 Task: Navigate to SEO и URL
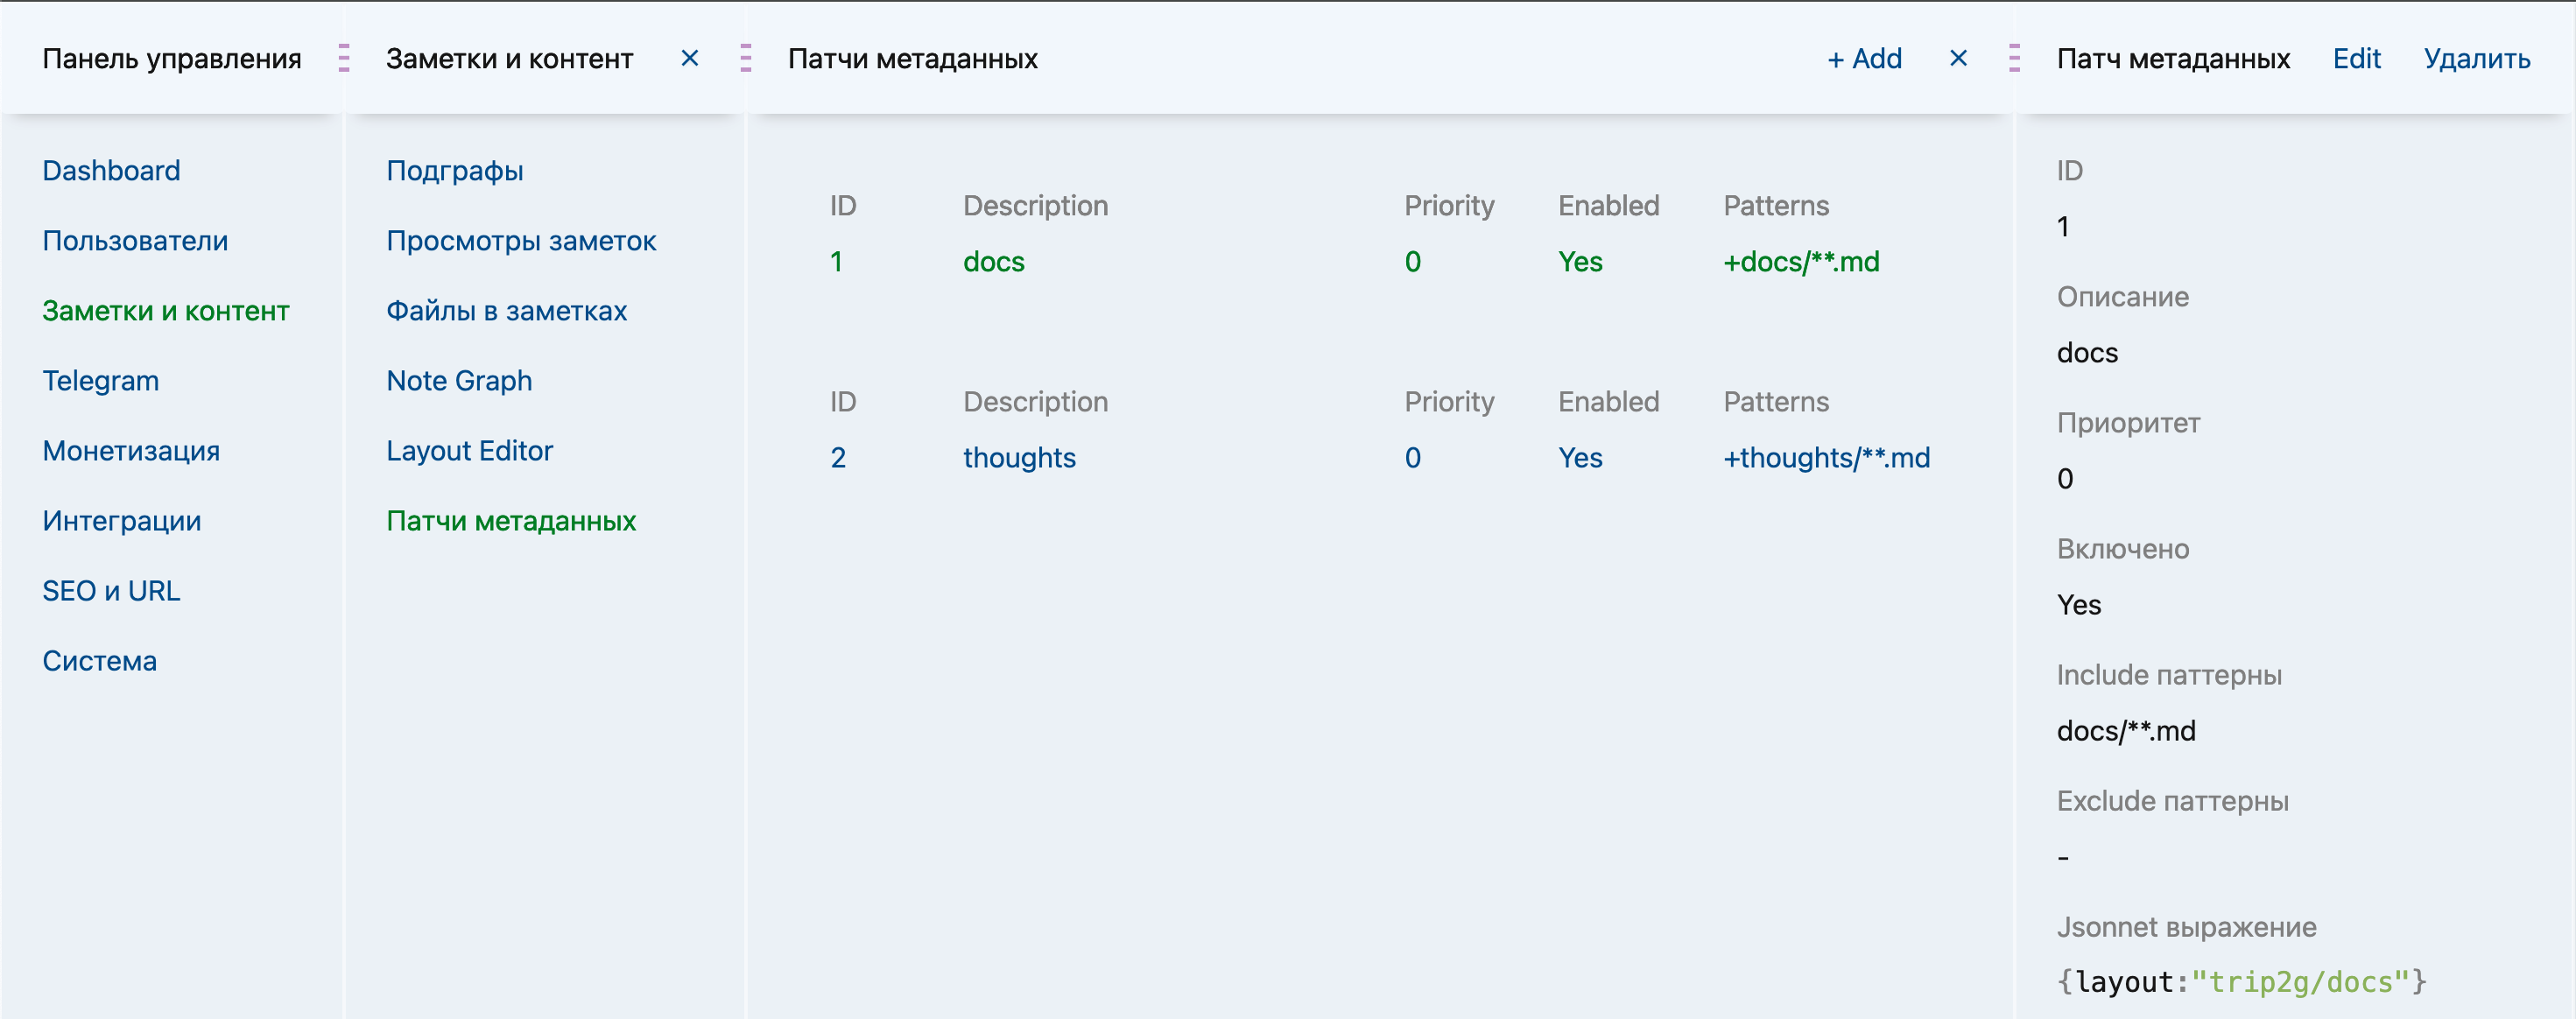111,591
